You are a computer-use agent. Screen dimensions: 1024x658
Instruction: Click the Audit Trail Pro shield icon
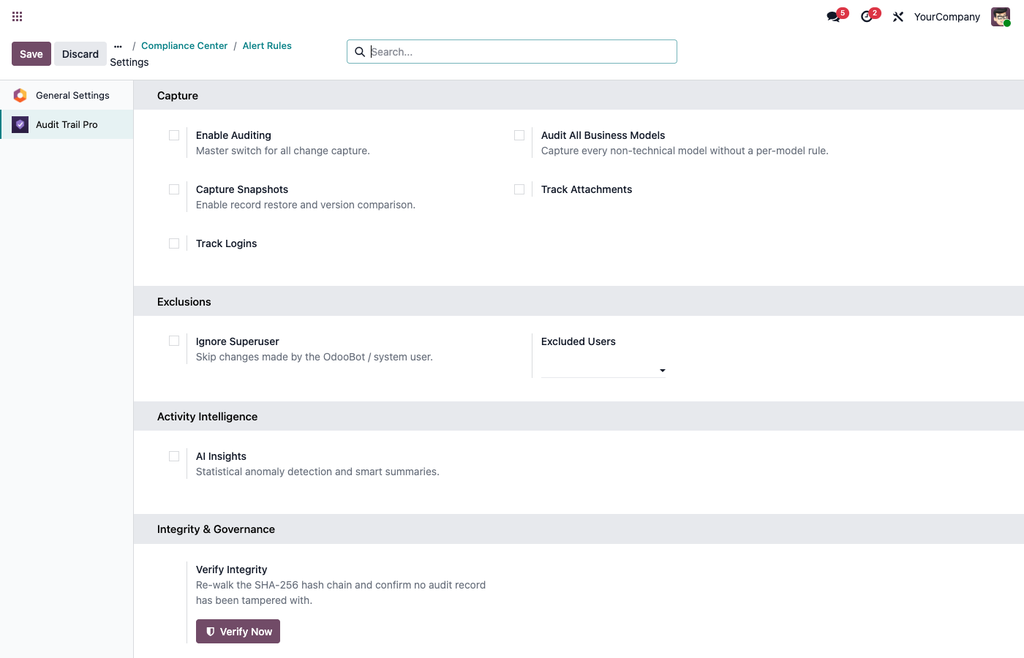20,125
